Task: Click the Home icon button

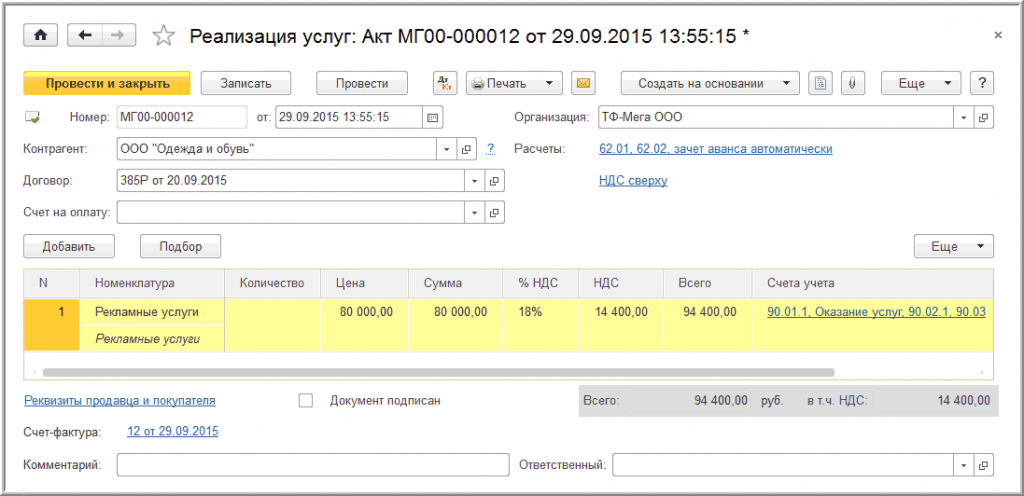Action: (x=41, y=35)
